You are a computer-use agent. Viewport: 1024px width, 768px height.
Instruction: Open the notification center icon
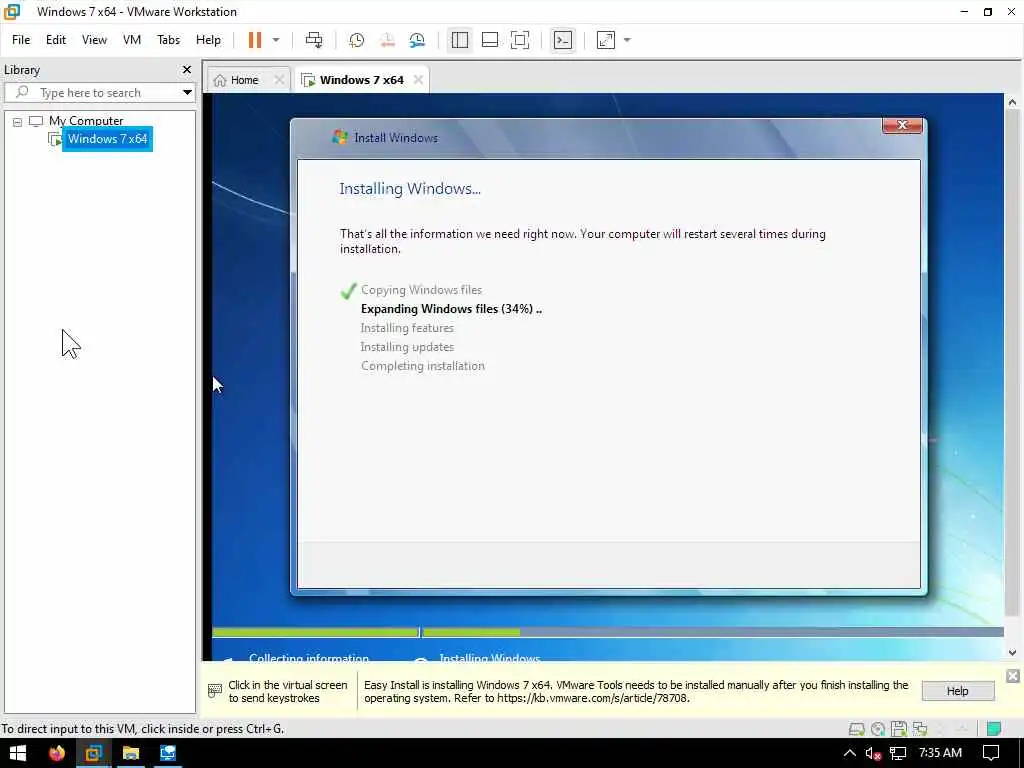pyautogui.click(x=991, y=753)
